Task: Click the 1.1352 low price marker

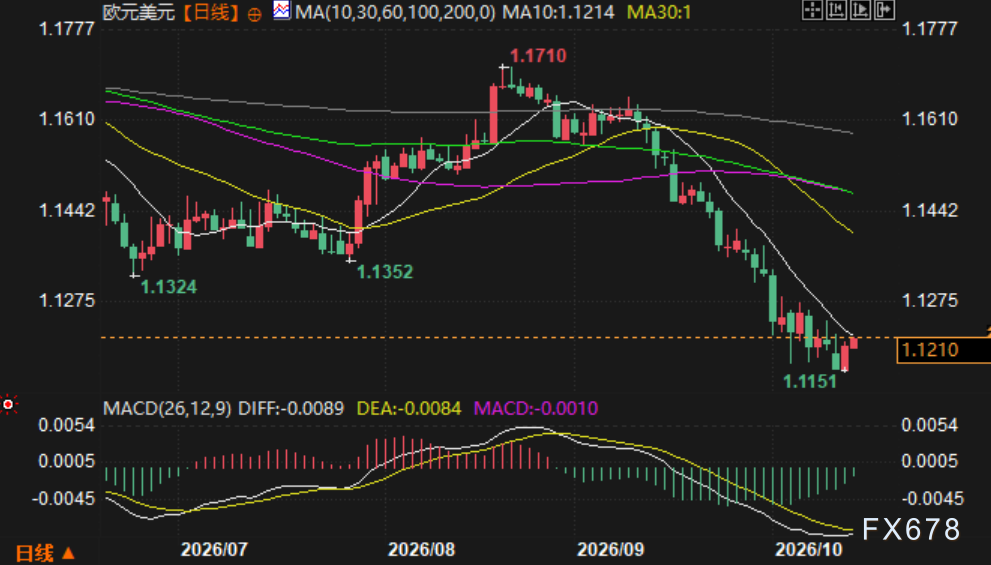Action: [x=385, y=272]
